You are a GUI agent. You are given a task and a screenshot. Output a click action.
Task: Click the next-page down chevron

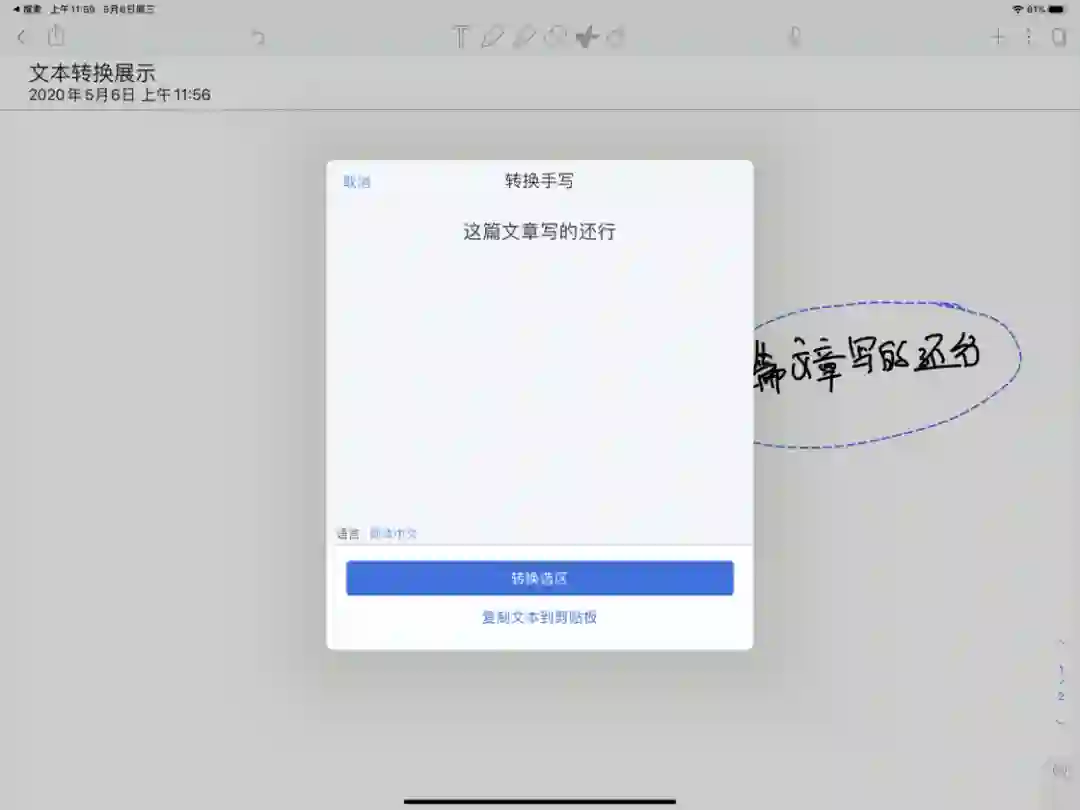coord(1061,722)
